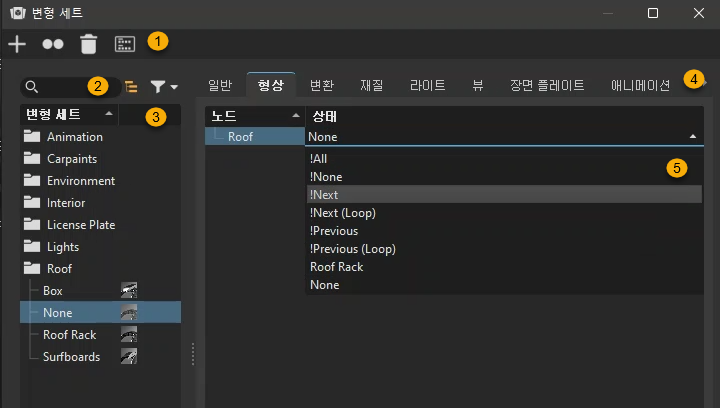Open the 장면 플레이트 tab
The width and height of the screenshot is (720, 408).
[x=547, y=85]
